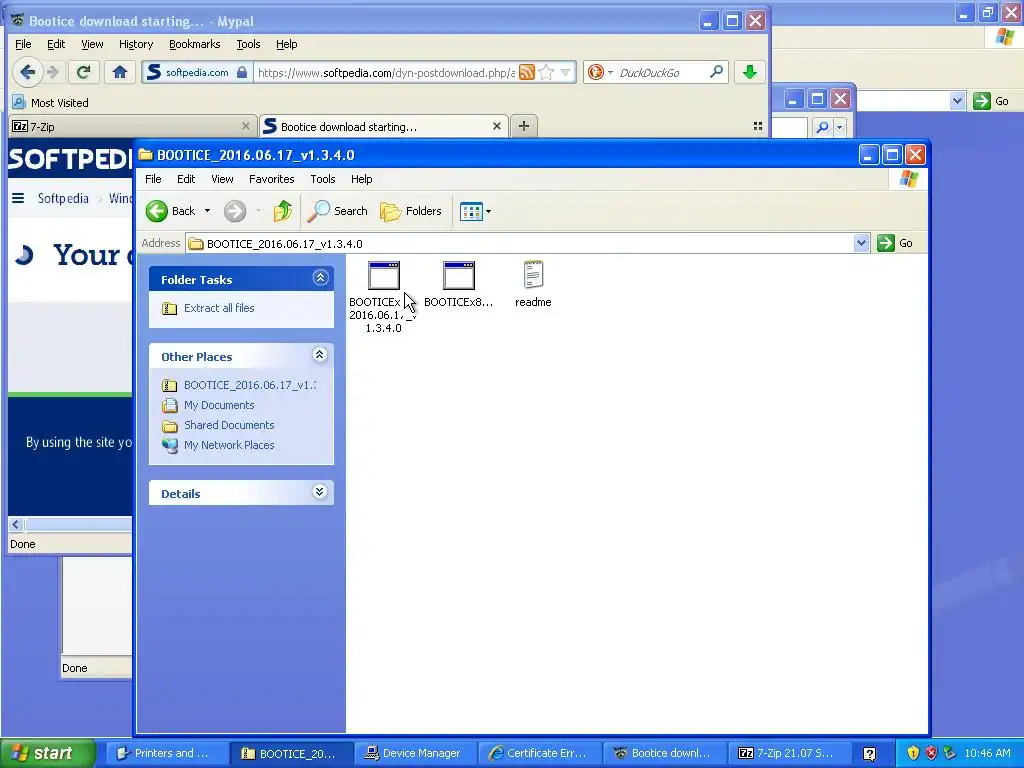Go back in Mypal browser
Image resolution: width=1024 pixels, height=768 pixels.
[x=27, y=72]
